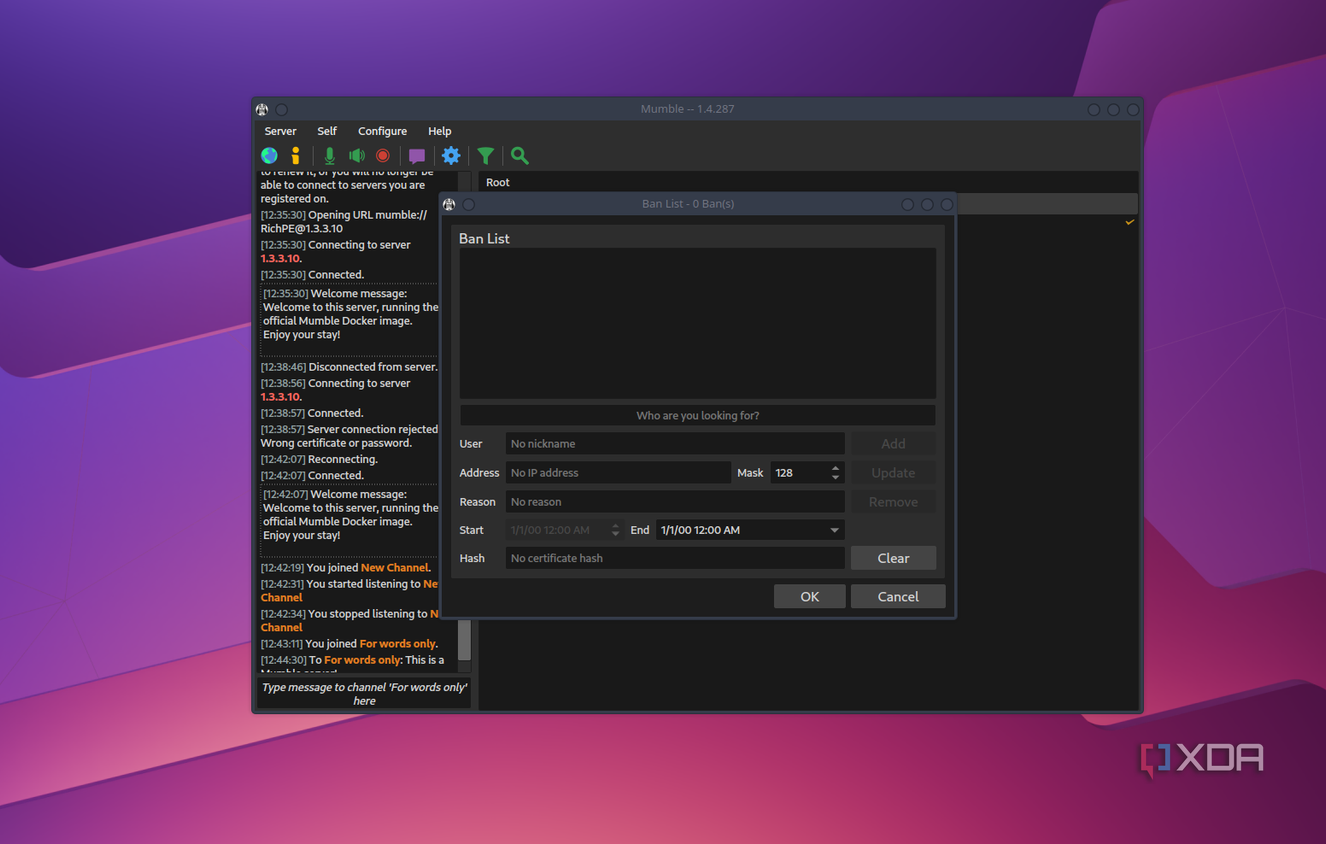
Task: Click 'New Channel' link in the 12:42:19 entry
Action: (394, 568)
